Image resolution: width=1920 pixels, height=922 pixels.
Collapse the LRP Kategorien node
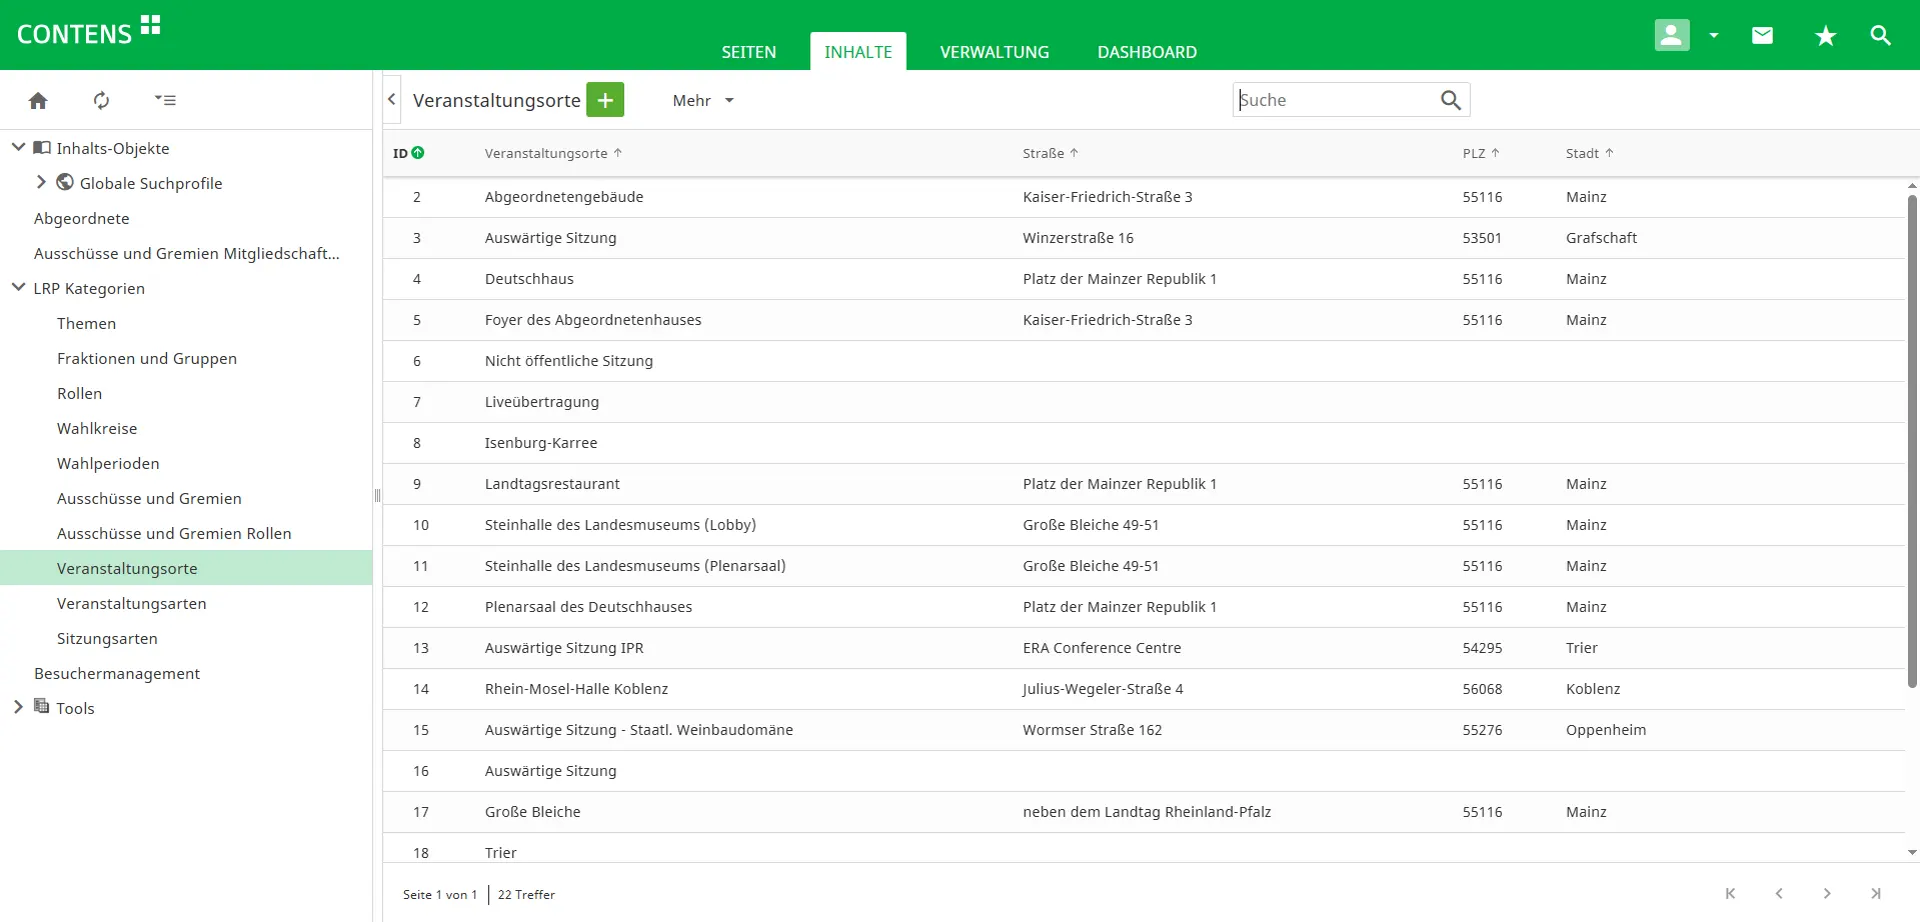coord(18,288)
